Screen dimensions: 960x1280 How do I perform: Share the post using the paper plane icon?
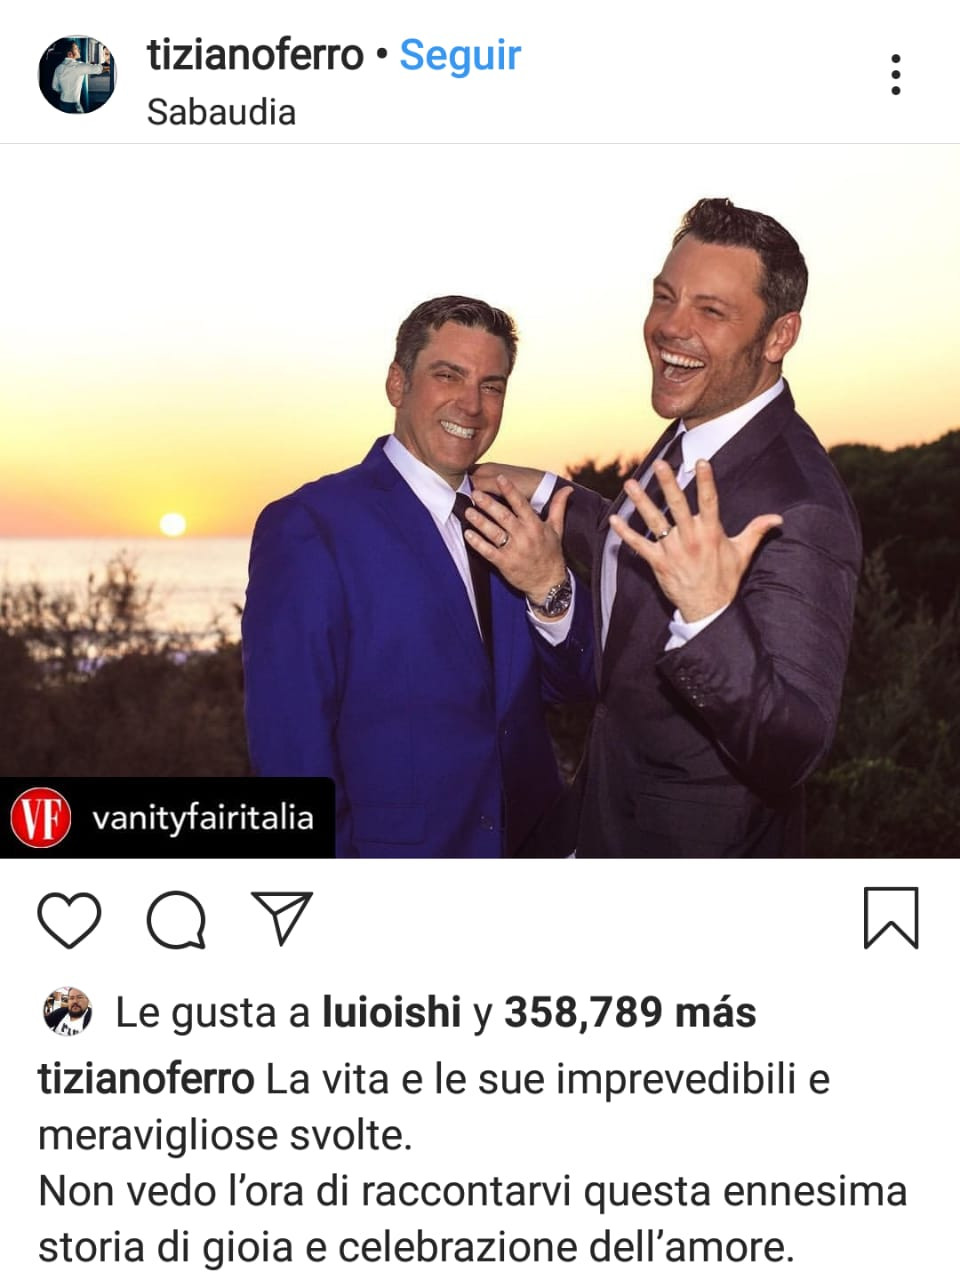[x=283, y=918]
